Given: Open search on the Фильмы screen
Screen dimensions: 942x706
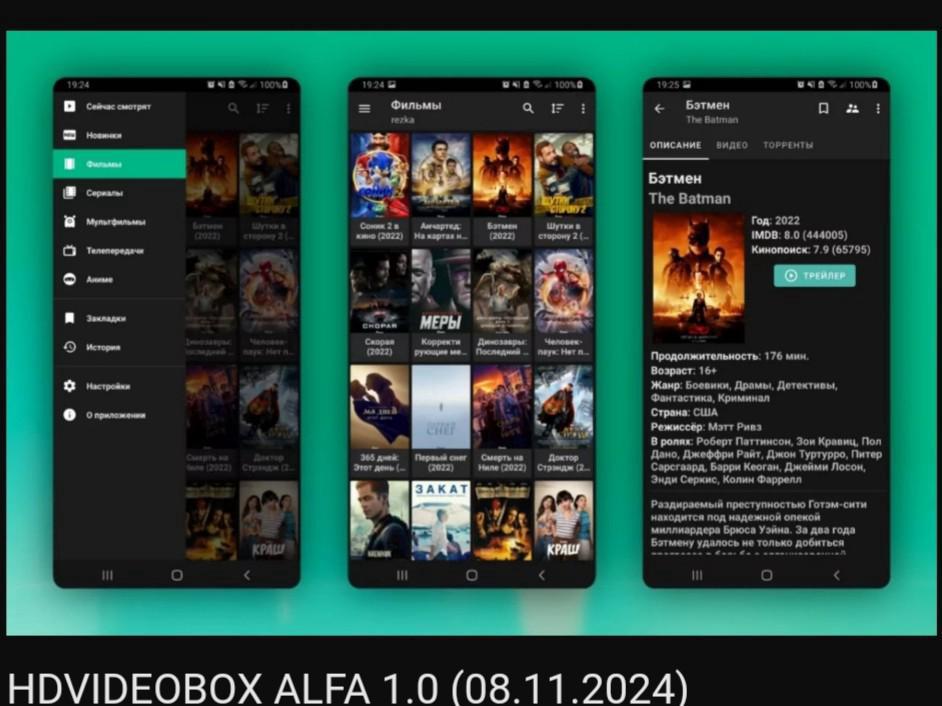Looking at the screenshot, I should click(x=527, y=107).
